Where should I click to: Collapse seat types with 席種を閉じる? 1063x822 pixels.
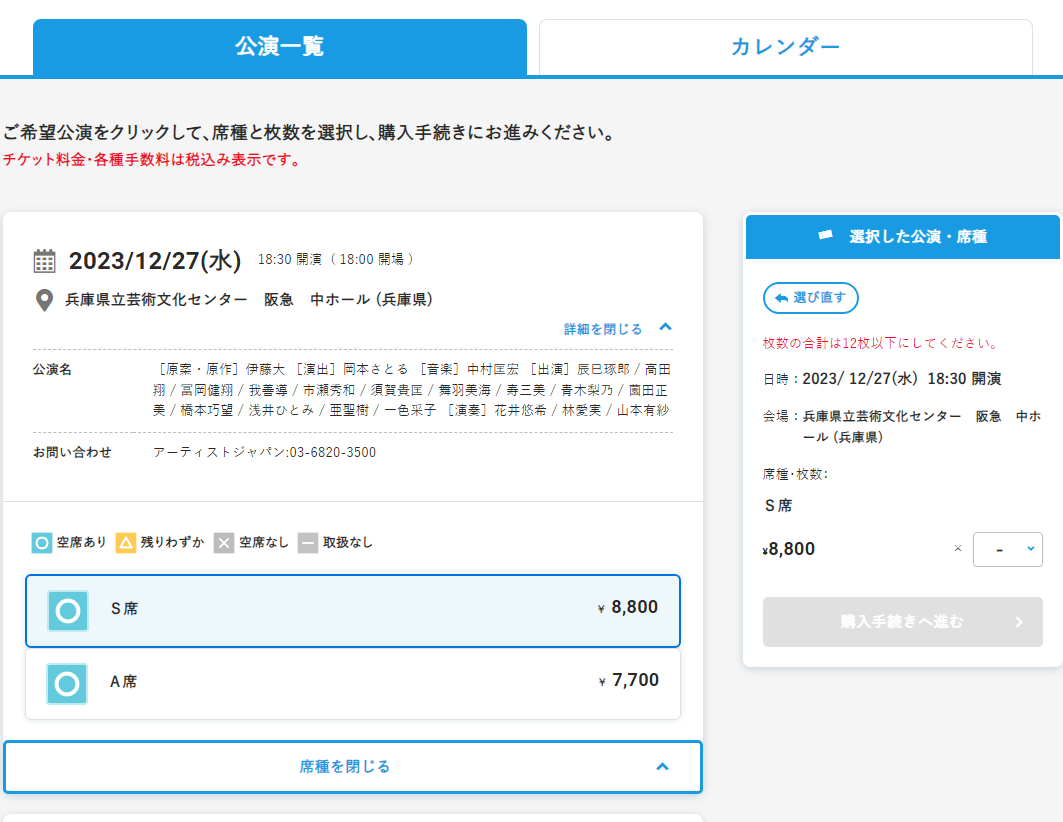pyautogui.click(x=345, y=767)
